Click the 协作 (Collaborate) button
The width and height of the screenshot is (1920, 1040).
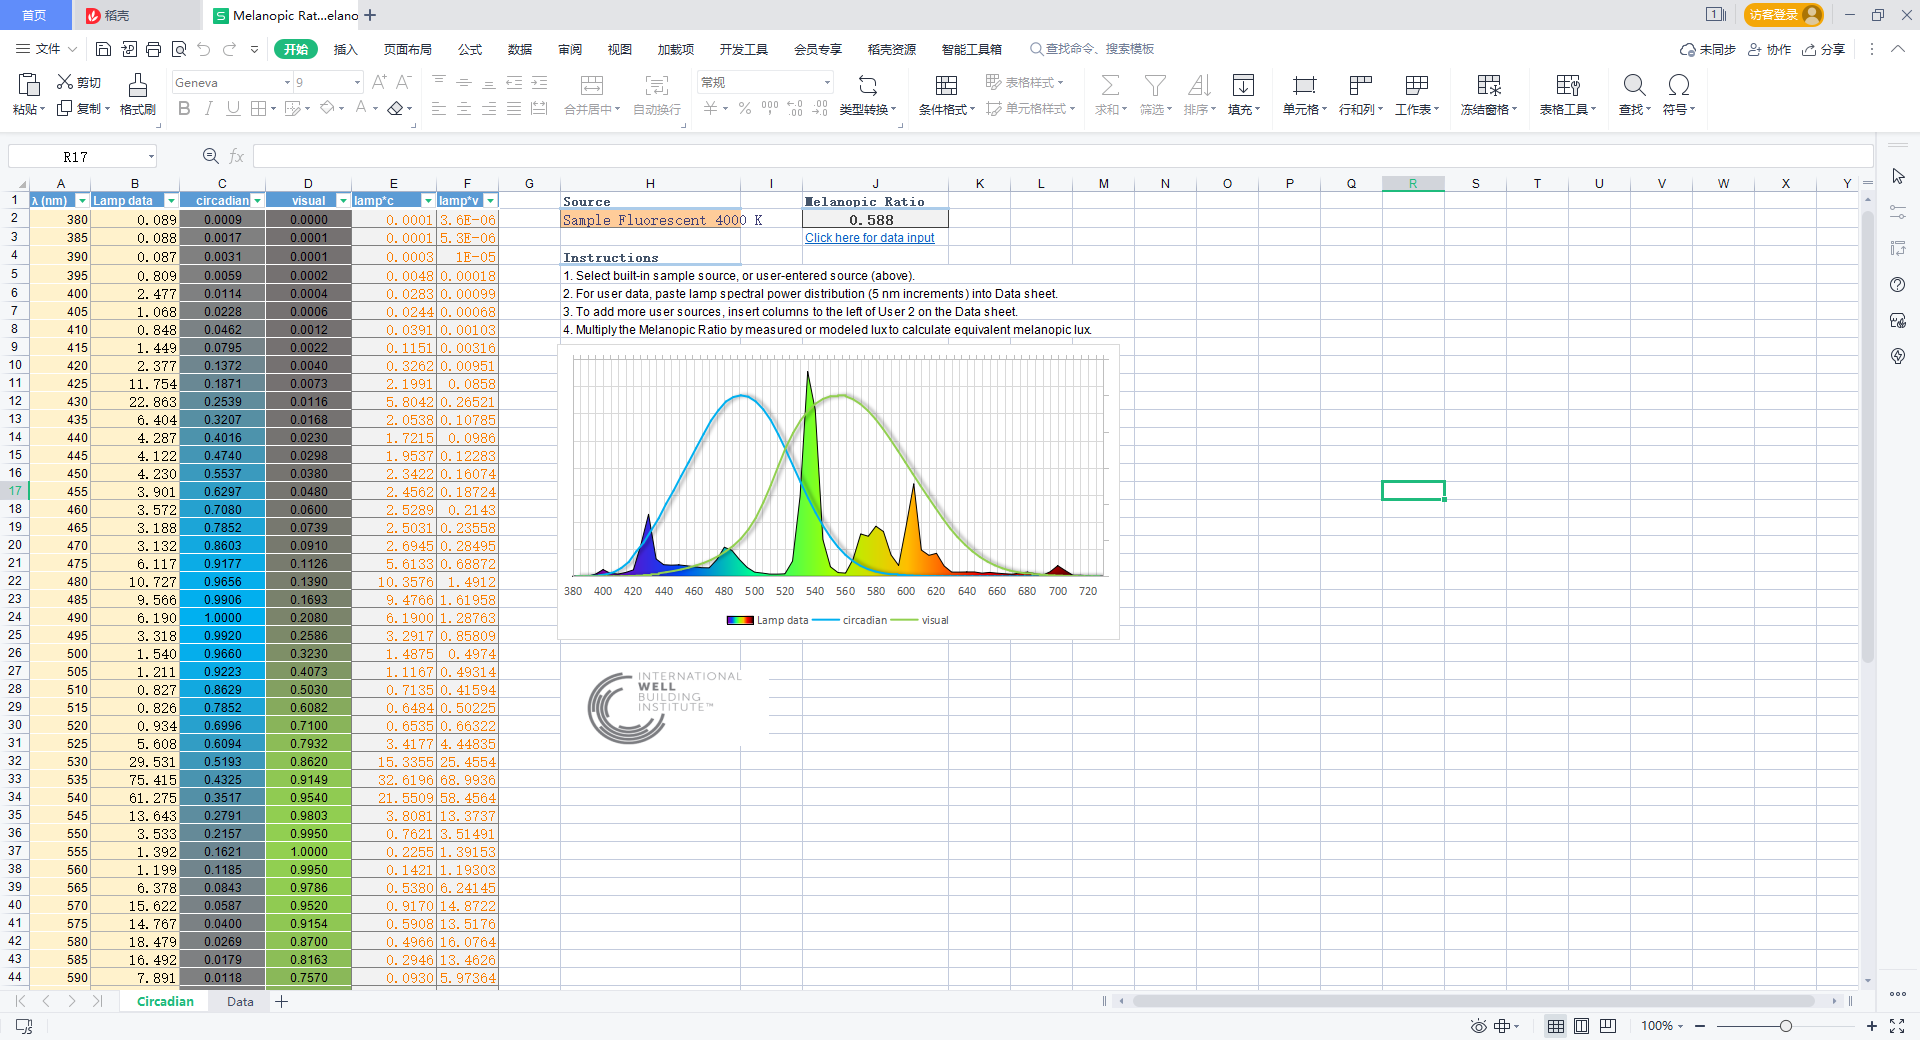[1769, 49]
